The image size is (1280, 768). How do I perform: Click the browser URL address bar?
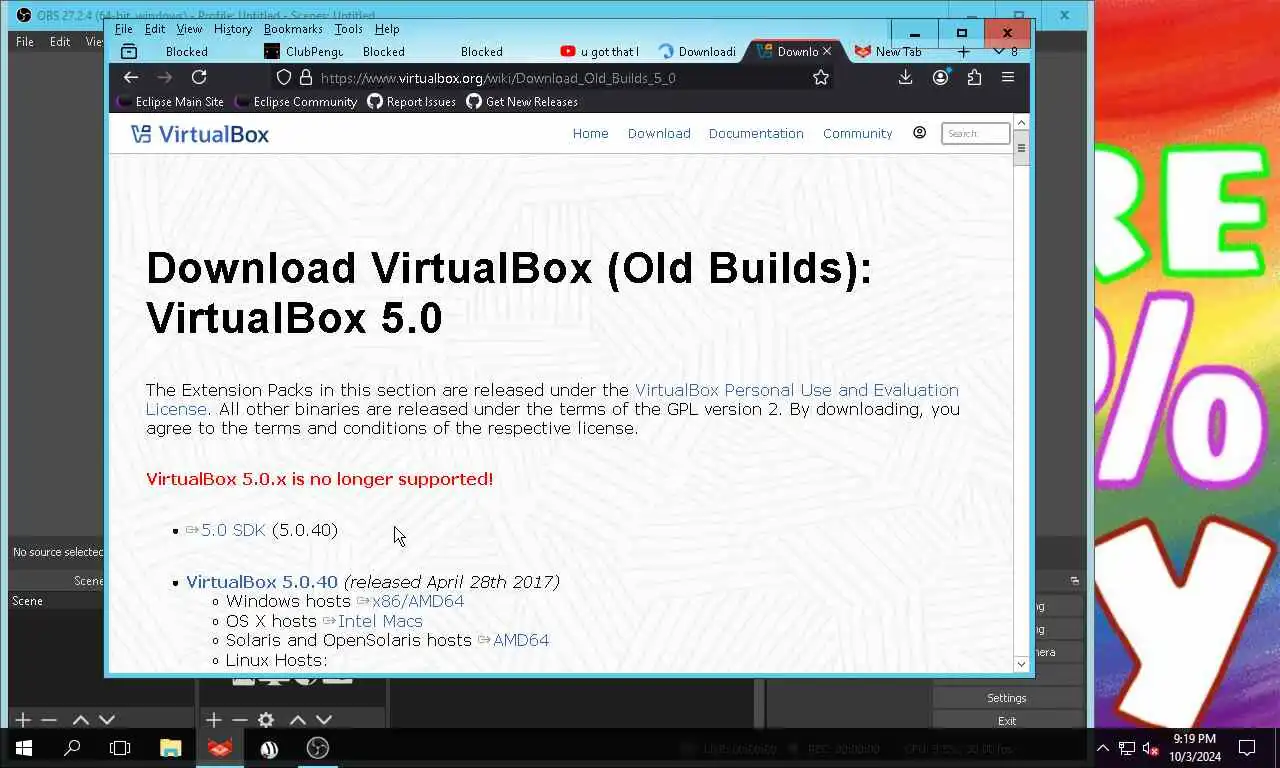pyautogui.click(x=550, y=77)
